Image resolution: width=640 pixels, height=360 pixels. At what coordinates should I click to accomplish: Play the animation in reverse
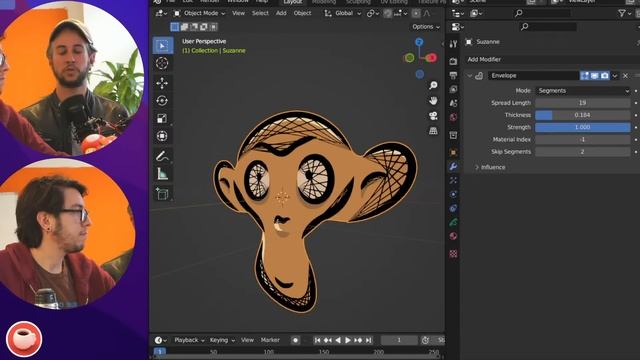click(x=338, y=340)
